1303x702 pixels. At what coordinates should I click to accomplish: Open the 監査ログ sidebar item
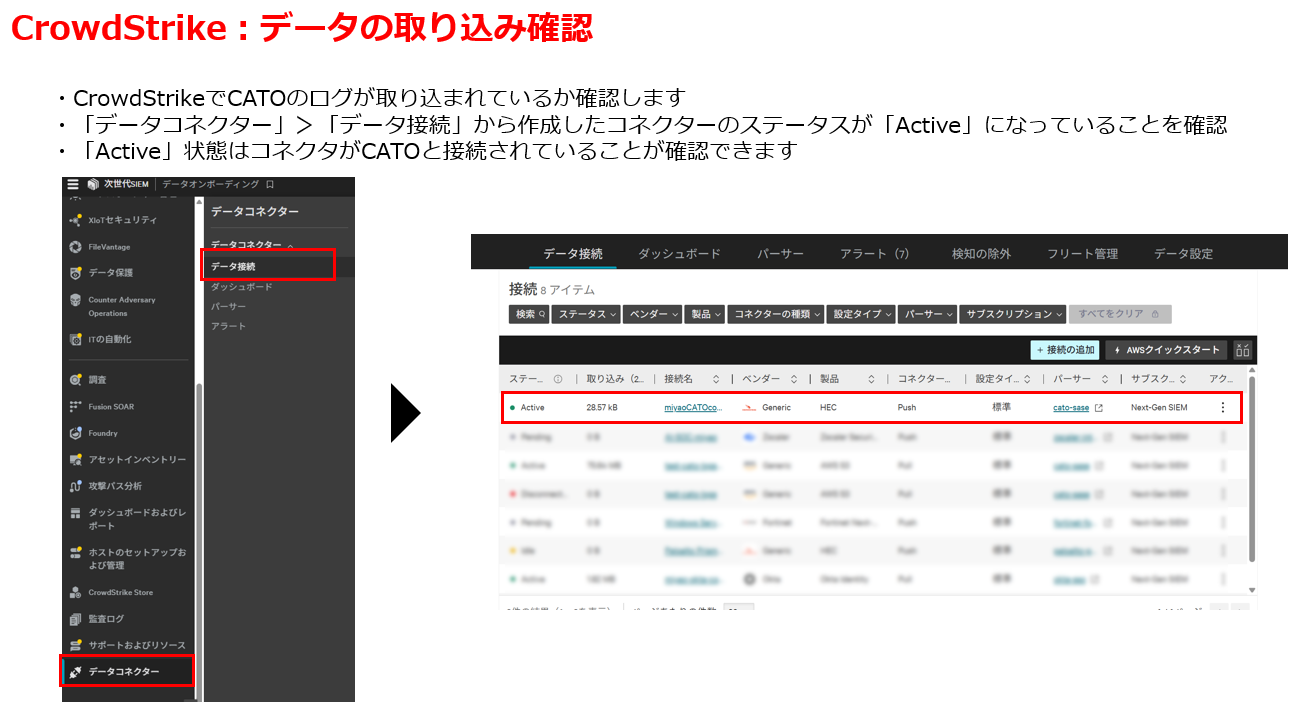click(x=106, y=619)
